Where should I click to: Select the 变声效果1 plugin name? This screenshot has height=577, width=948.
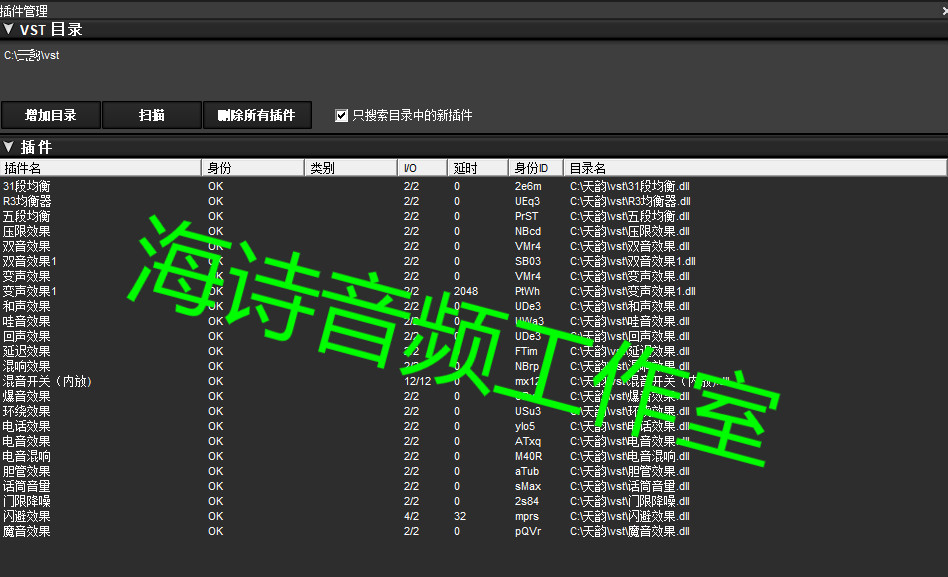[30, 291]
